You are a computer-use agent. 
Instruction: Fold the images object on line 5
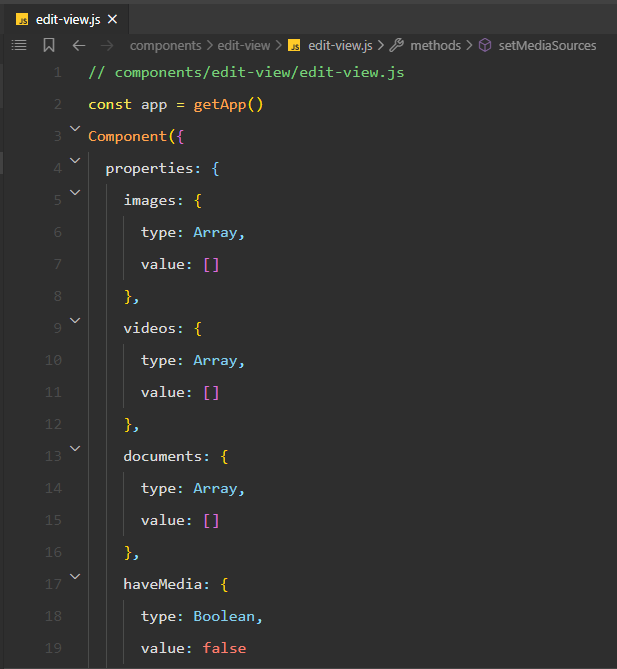click(x=75, y=192)
